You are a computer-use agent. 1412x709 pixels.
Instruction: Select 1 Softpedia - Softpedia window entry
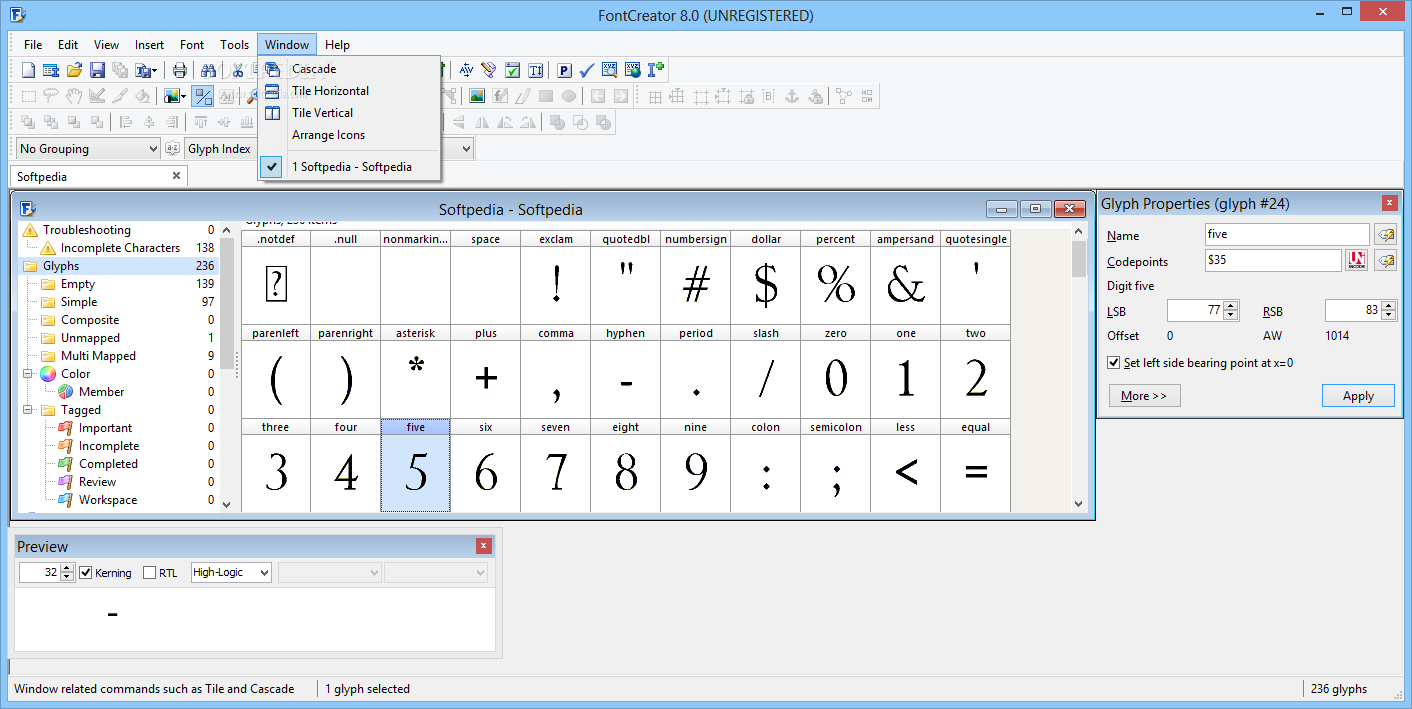pyautogui.click(x=351, y=167)
